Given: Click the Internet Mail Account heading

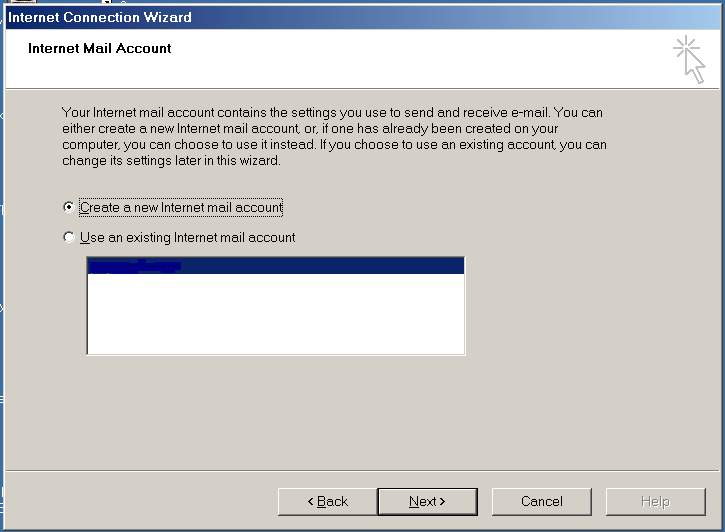Looking at the screenshot, I should pyautogui.click(x=100, y=48).
